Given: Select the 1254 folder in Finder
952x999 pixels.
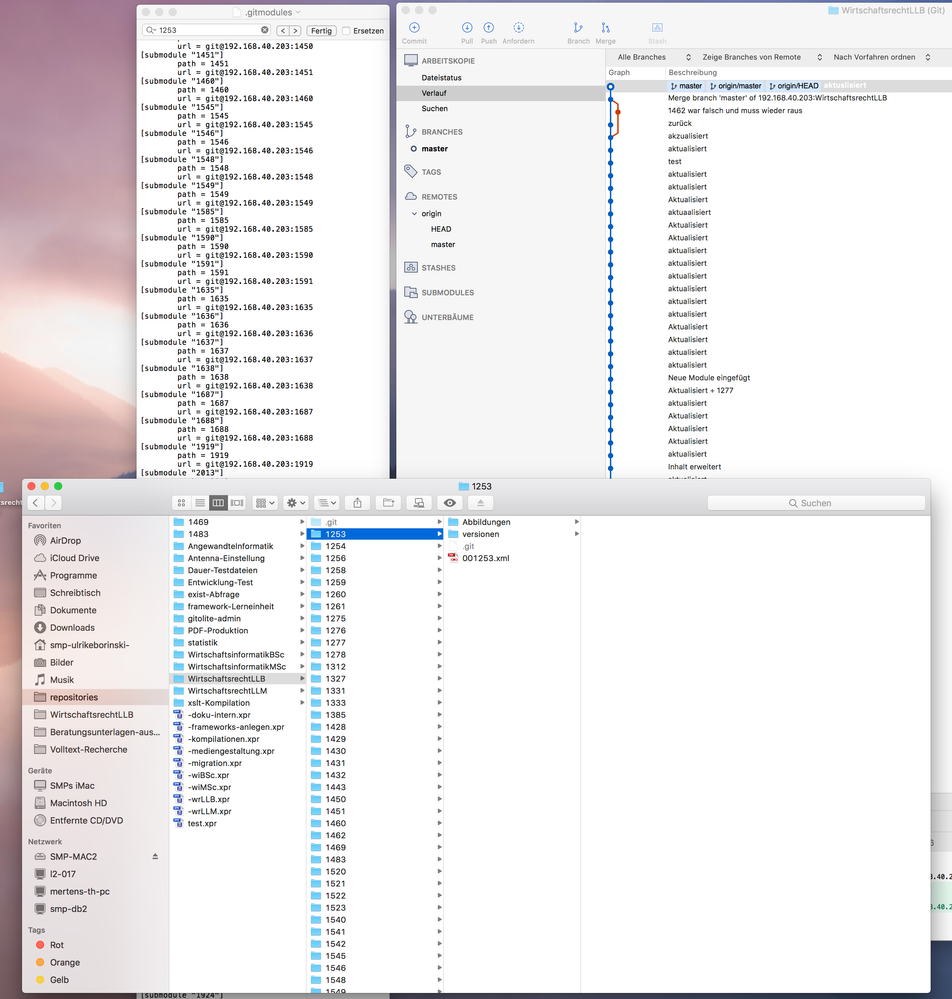Looking at the screenshot, I should [336, 546].
